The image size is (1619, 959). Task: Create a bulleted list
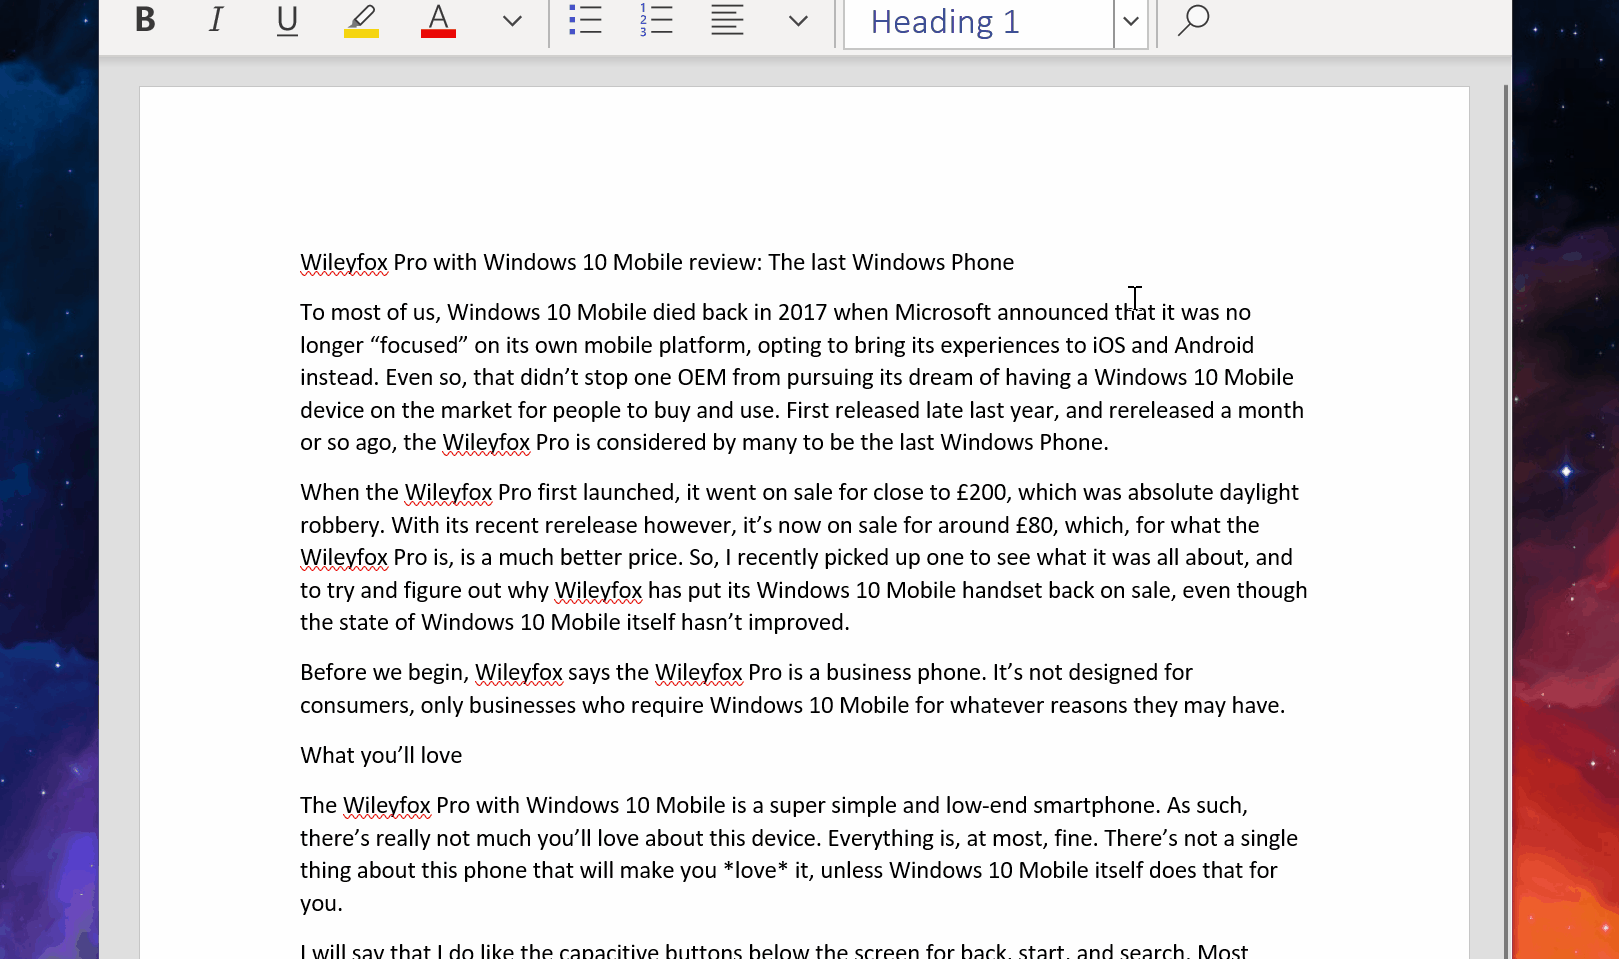[585, 20]
